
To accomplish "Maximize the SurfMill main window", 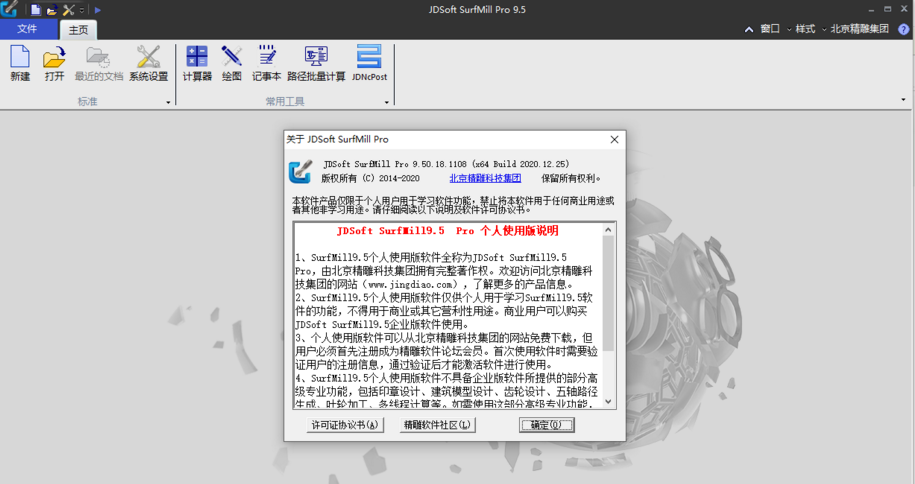I will 888,9.
